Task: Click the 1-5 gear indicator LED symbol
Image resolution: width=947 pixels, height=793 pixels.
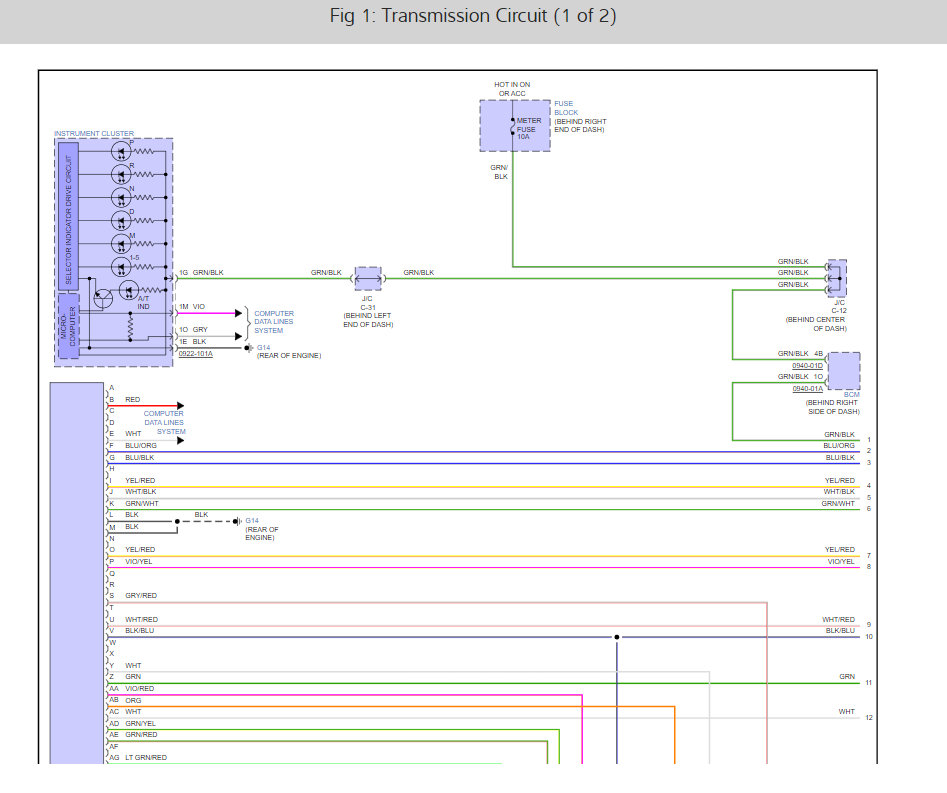Action: coord(119,266)
